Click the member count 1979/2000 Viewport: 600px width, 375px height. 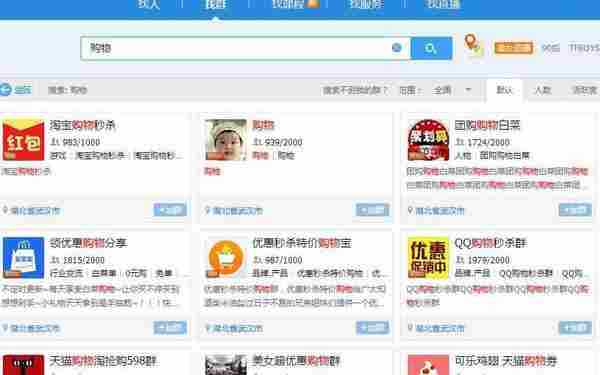pyautogui.click(x=488, y=260)
